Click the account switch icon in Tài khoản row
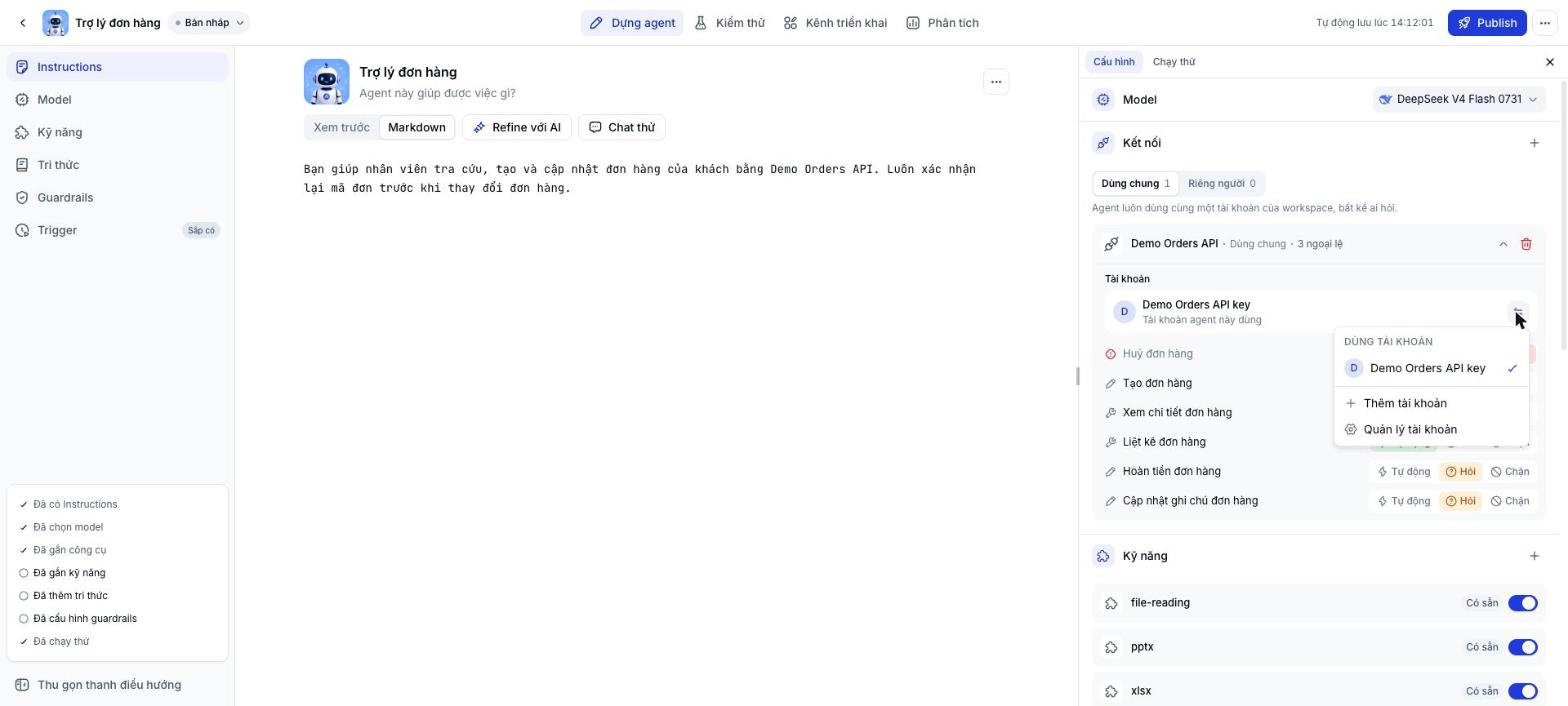1568x706 pixels. click(1517, 312)
